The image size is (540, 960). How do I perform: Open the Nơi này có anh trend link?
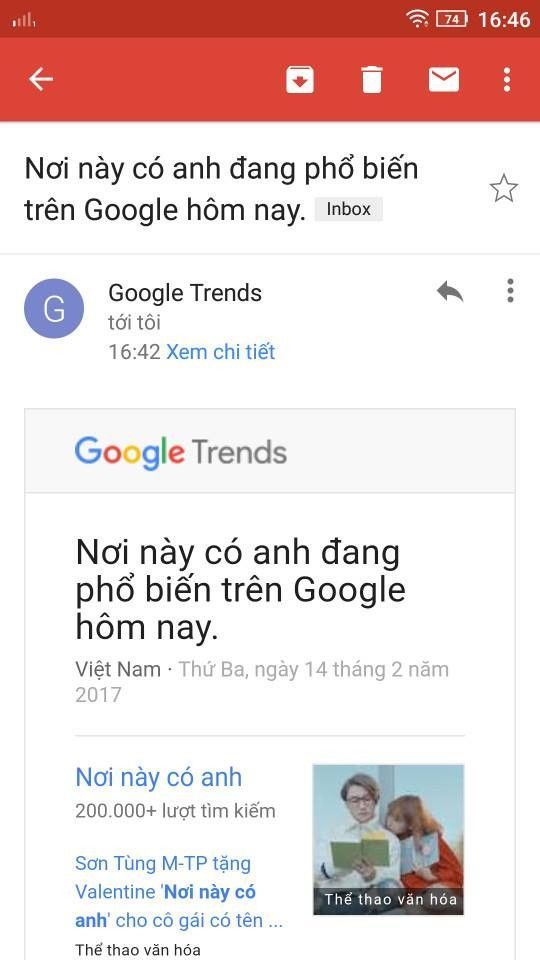[x=159, y=778]
